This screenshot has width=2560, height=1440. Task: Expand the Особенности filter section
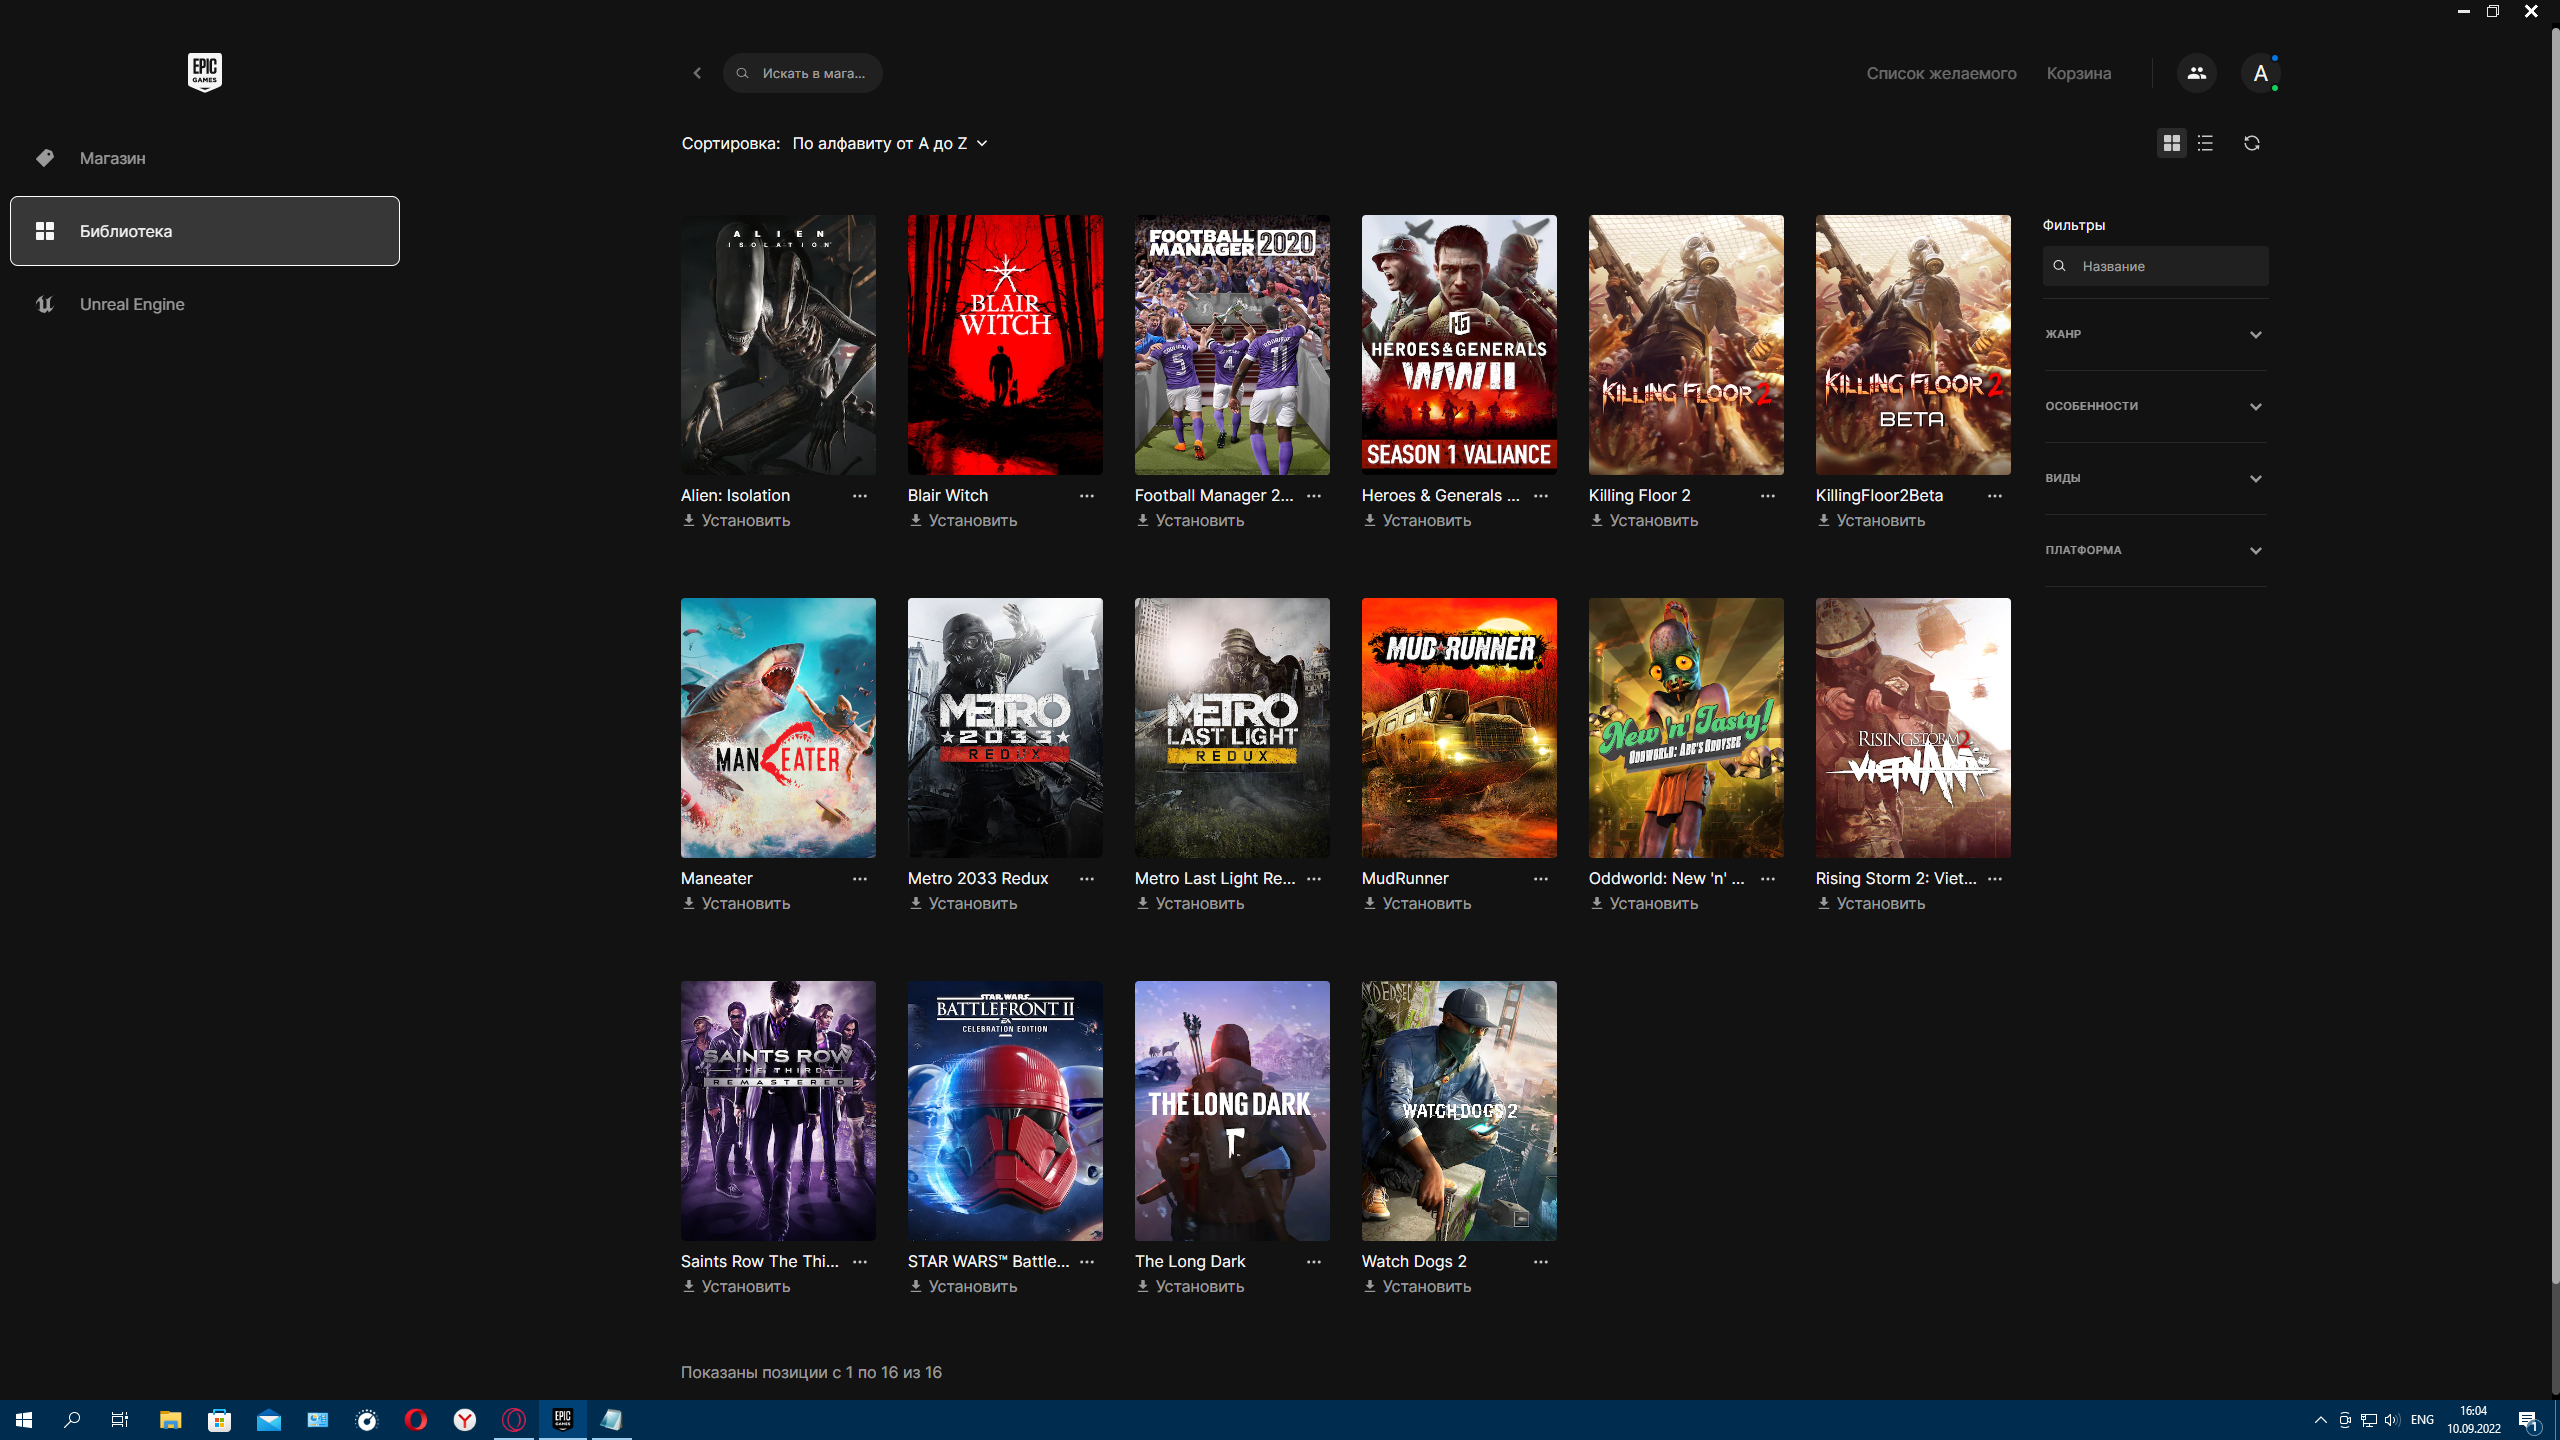[2155, 406]
